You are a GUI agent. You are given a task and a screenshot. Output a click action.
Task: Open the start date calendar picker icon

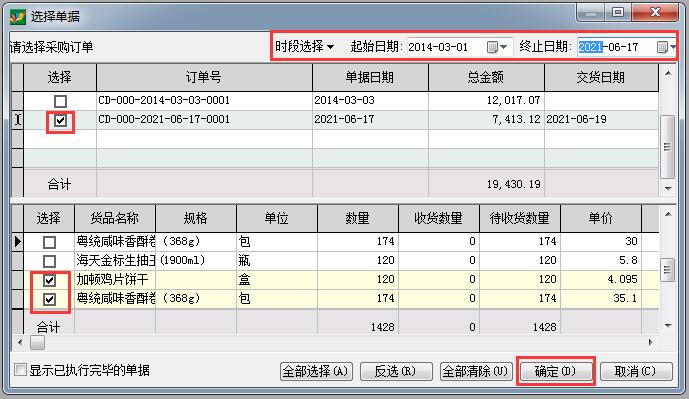[497, 47]
